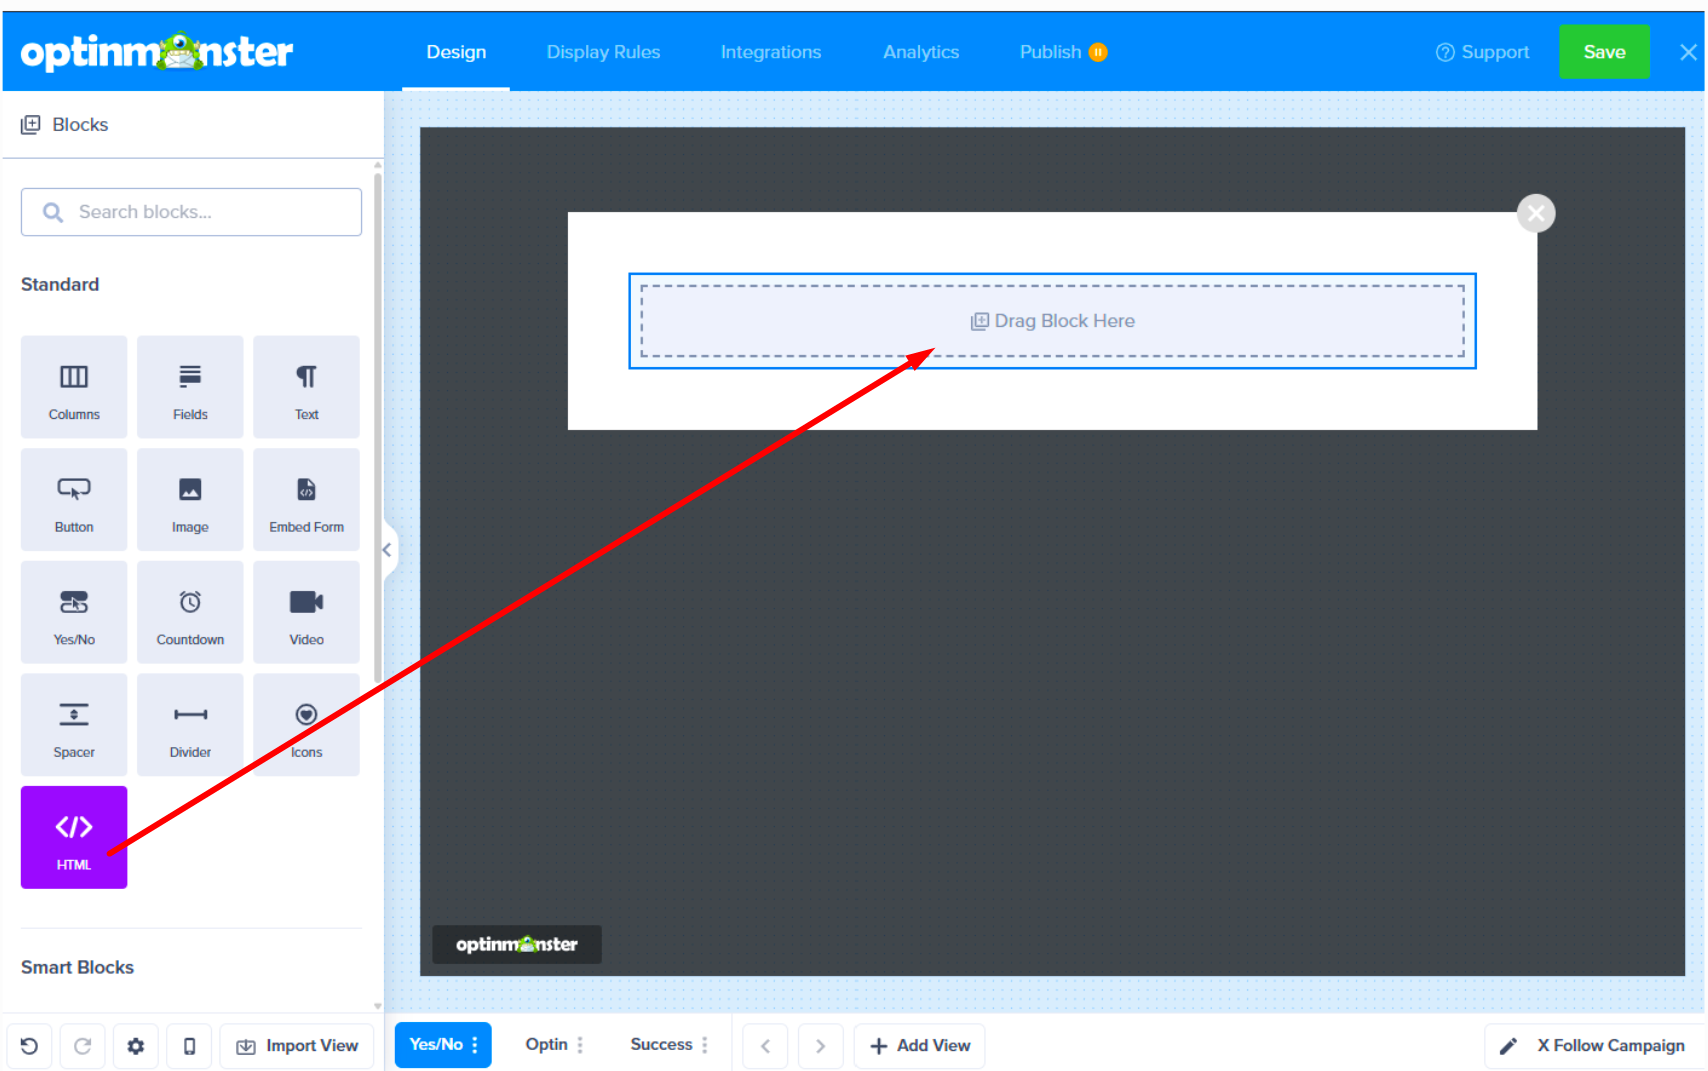Click Import View button
Image resolution: width=1708 pixels, height=1071 pixels.
[x=297, y=1046]
